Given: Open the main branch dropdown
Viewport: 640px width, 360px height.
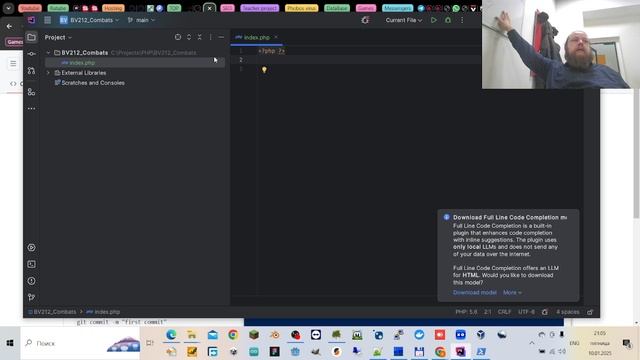Looking at the screenshot, I should (141, 20).
